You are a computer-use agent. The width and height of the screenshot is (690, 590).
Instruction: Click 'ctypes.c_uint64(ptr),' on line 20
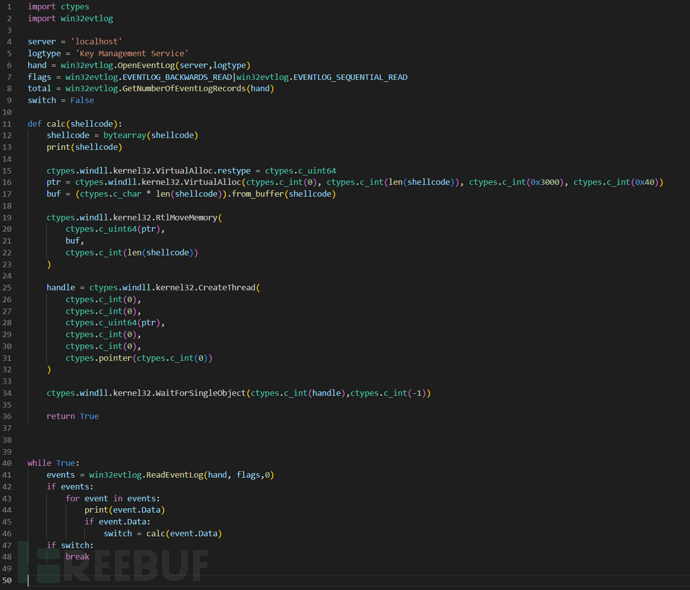(115, 229)
